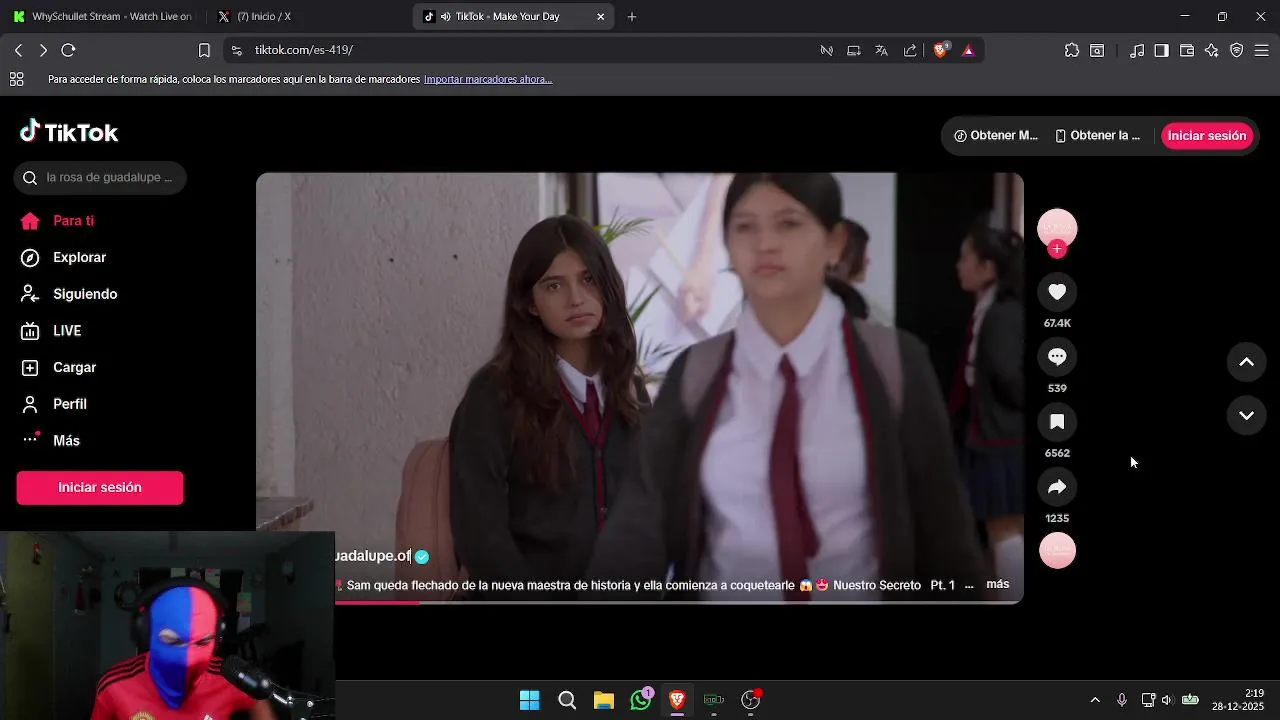Open the apps grid in bookmarks bar
This screenshot has width=1280, height=720.
coord(16,79)
